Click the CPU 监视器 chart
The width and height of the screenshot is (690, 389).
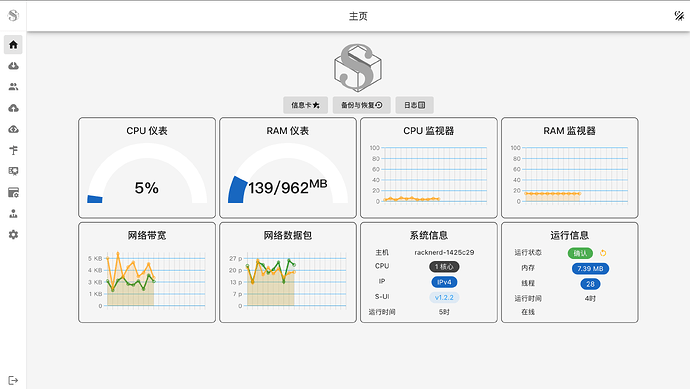click(x=429, y=175)
